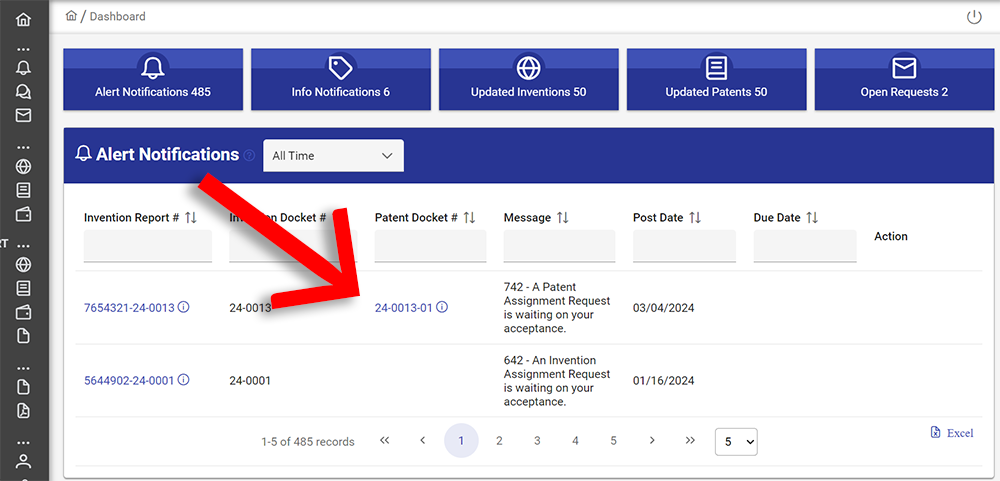This screenshot has width=1000, height=481.
Task: Open the envelope mail icon in sidebar
Action: point(24,115)
